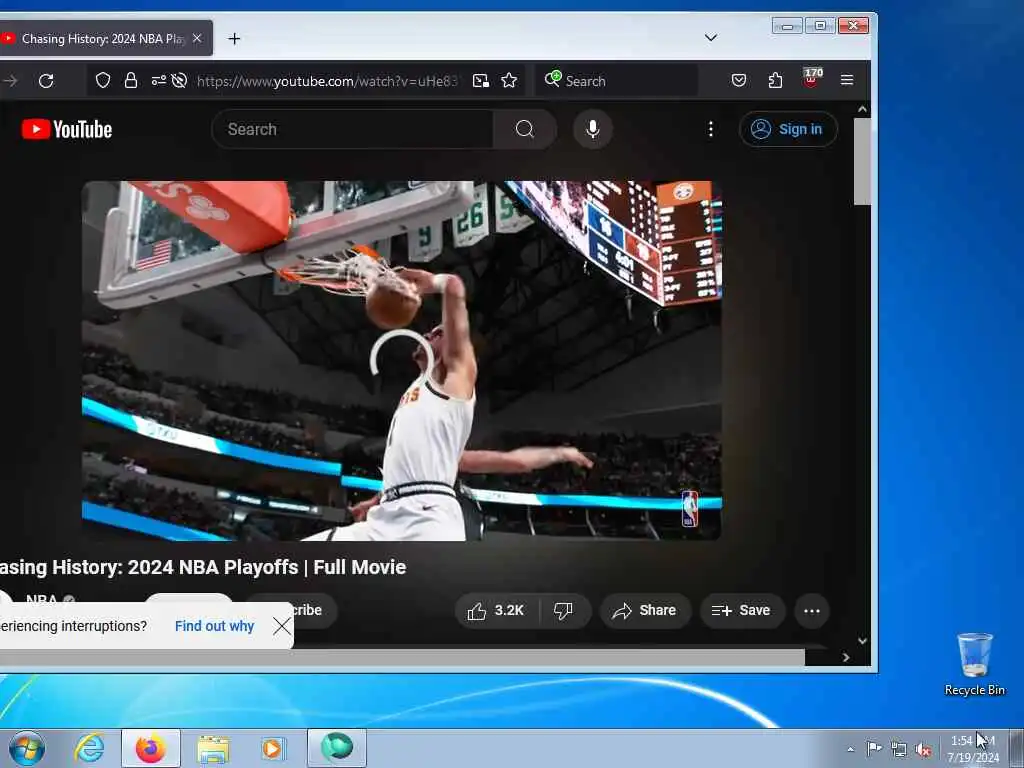Click the picture-in-picture icon in the address bar
The width and height of the screenshot is (1024, 768).
[x=481, y=80]
